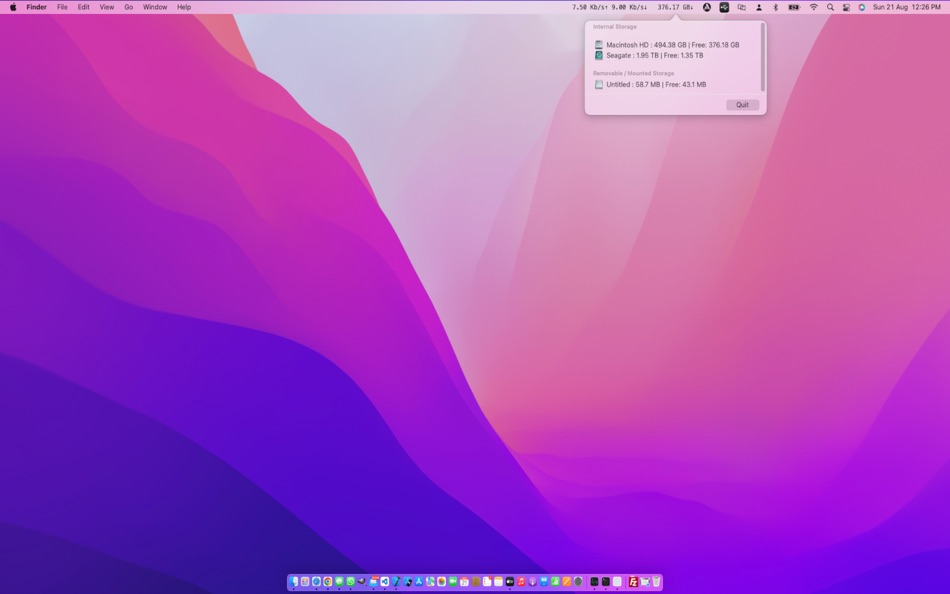Click the circled A menu bar icon
This screenshot has height=594, width=950.
coord(706,7)
